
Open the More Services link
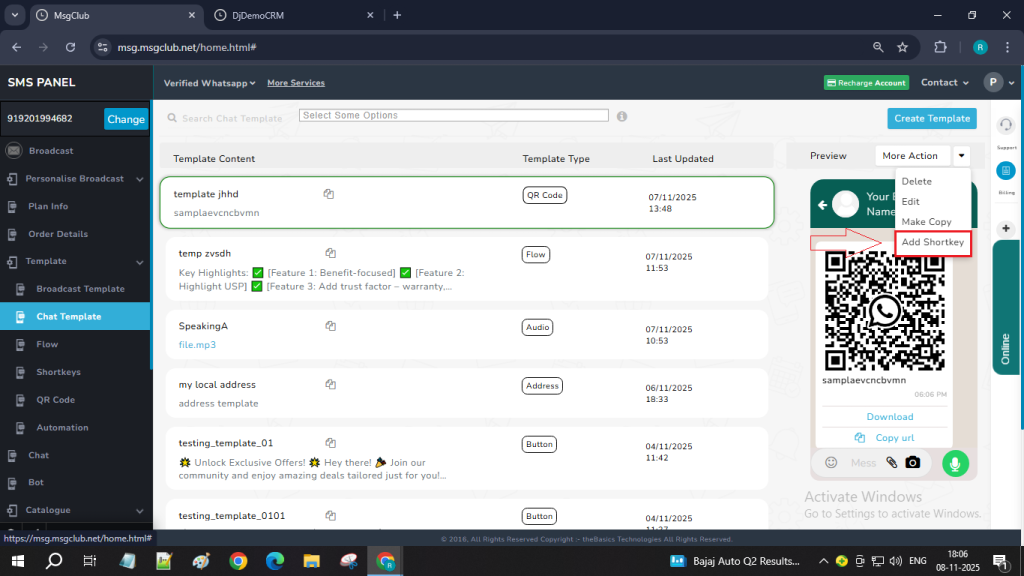click(295, 83)
